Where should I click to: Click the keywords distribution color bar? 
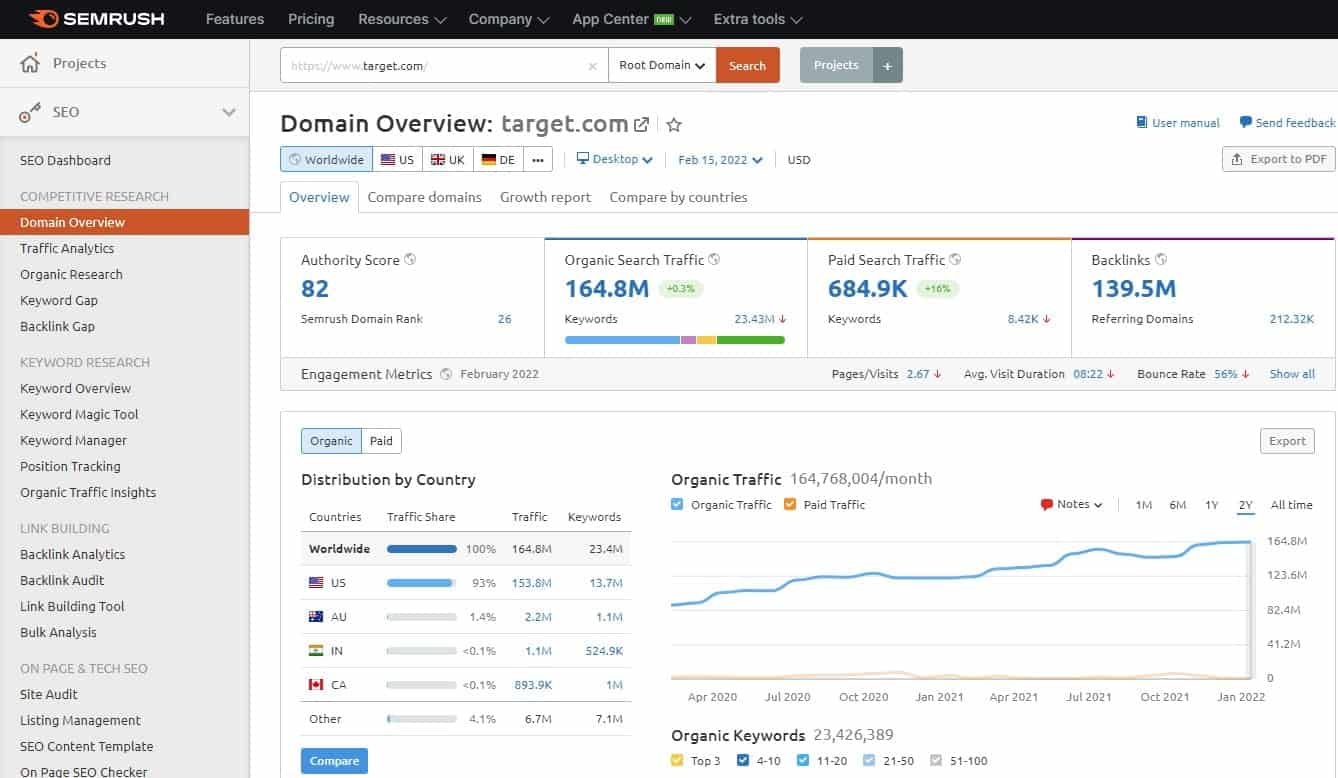676,340
